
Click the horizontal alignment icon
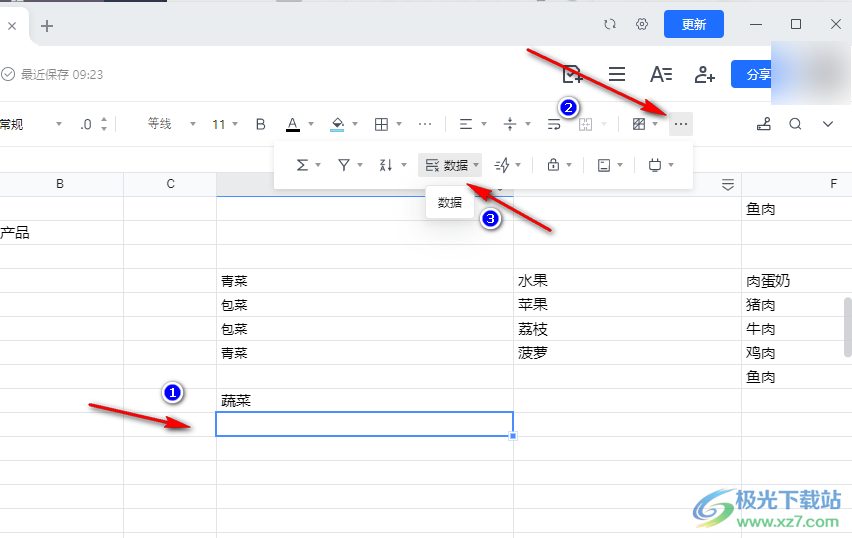(466, 124)
